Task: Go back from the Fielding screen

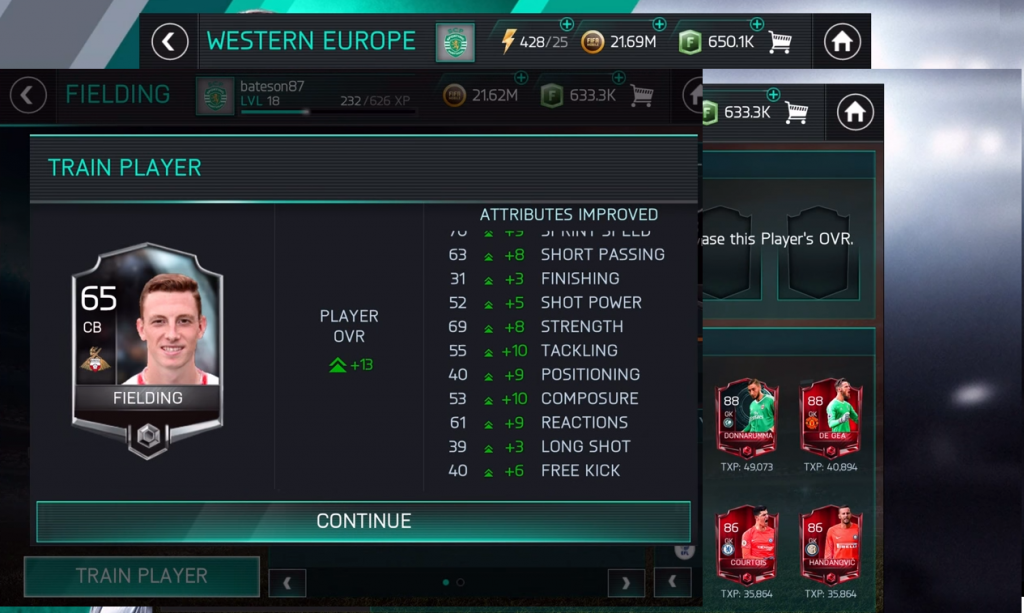Action: [x=28, y=95]
